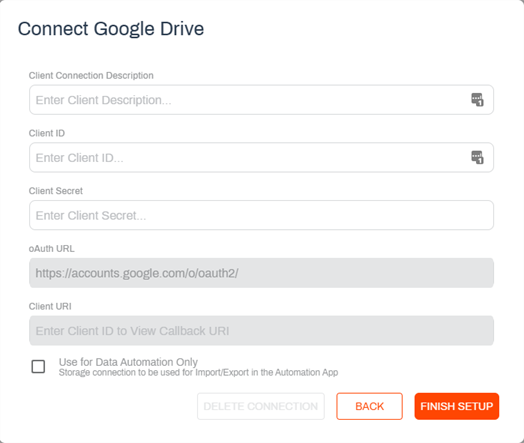
Task: Click the autofill icon in Client ID field
Action: pyautogui.click(x=477, y=157)
